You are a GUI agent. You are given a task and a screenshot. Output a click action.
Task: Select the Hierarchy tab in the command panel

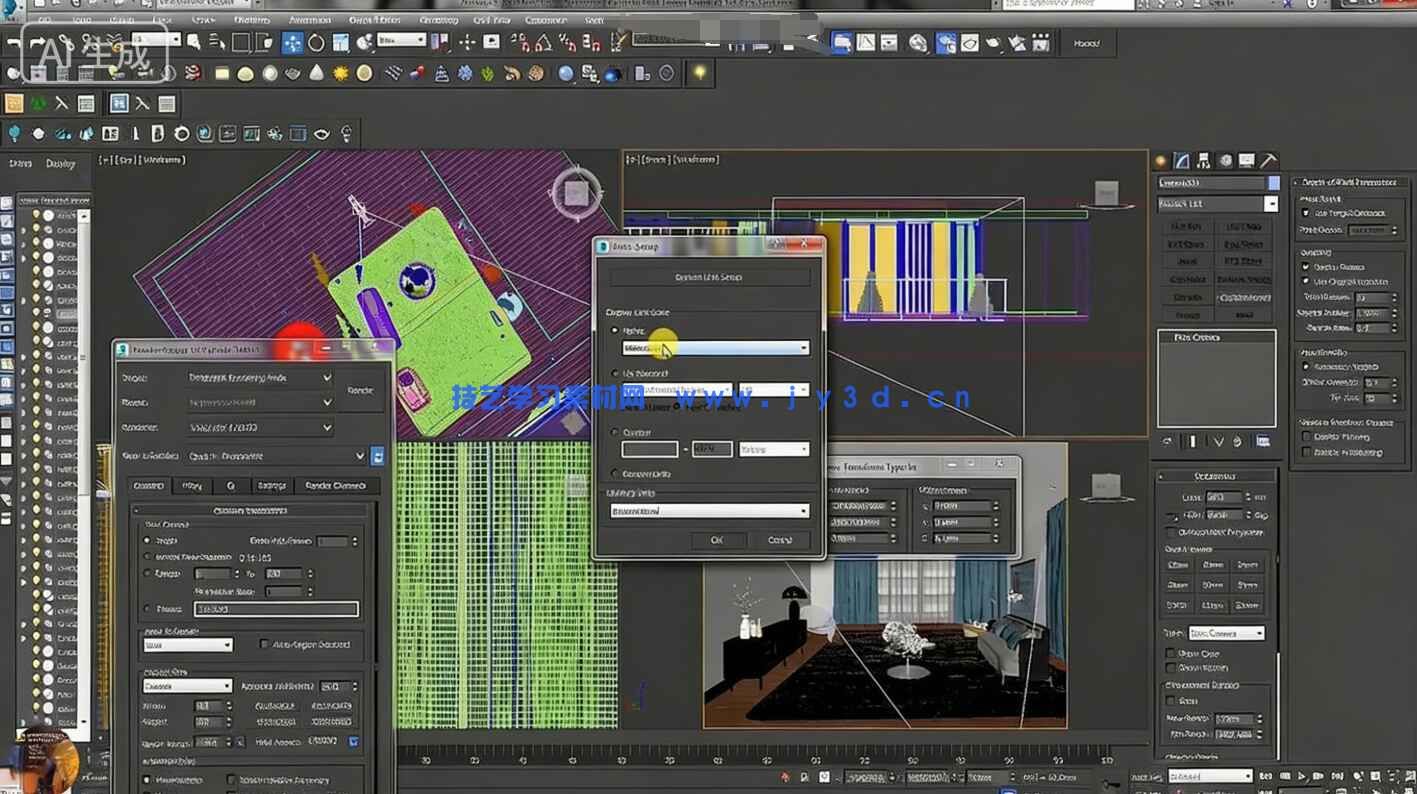[1202, 162]
